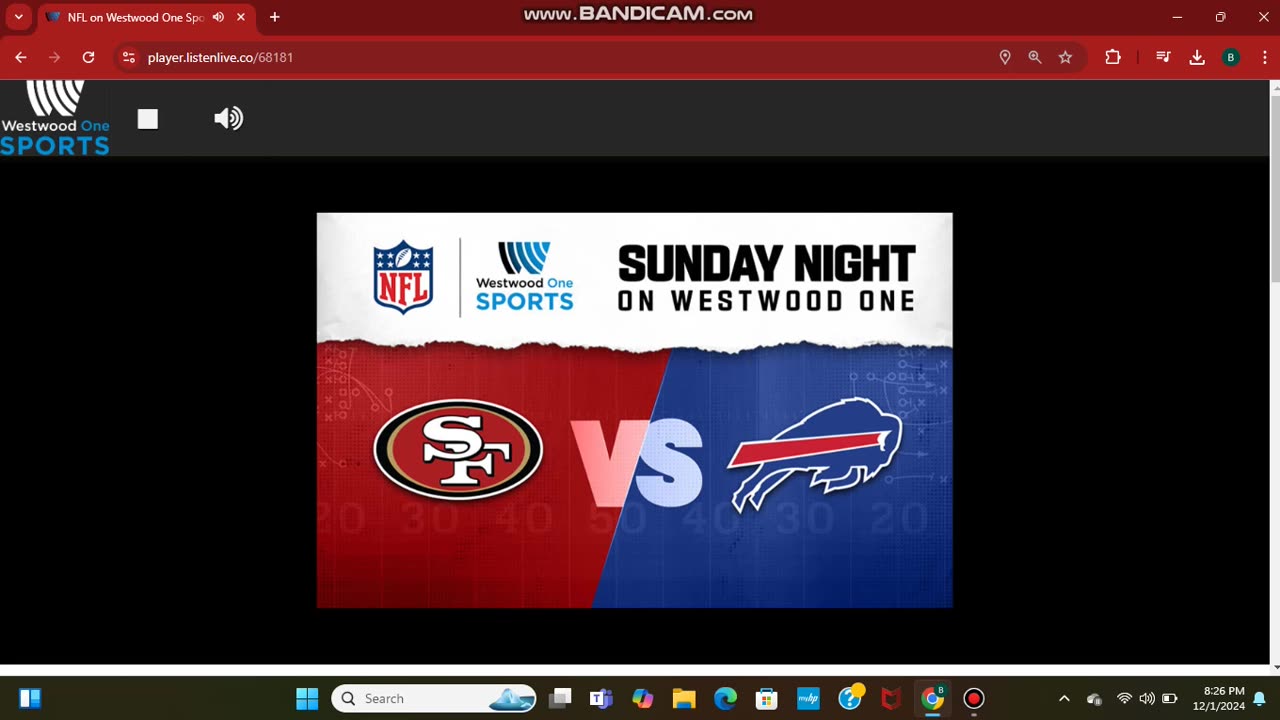The width and height of the screenshot is (1280, 720).
Task: Select the NFL on Westwood One tab
Action: point(135,17)
